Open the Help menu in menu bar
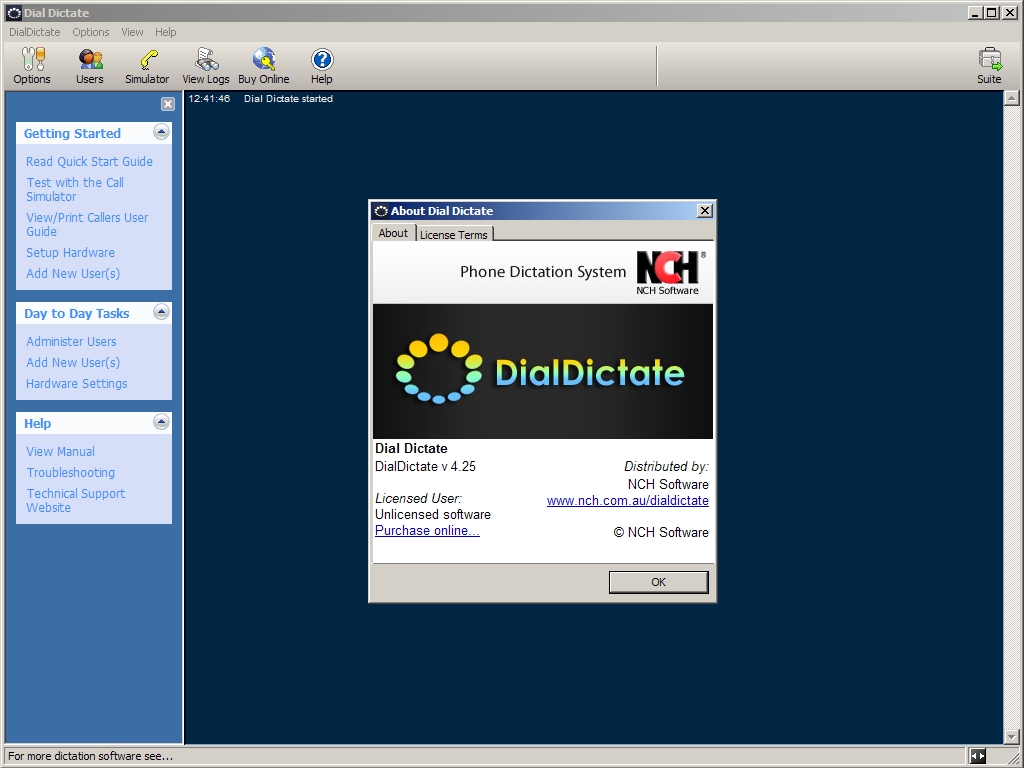 coord(165,32)
